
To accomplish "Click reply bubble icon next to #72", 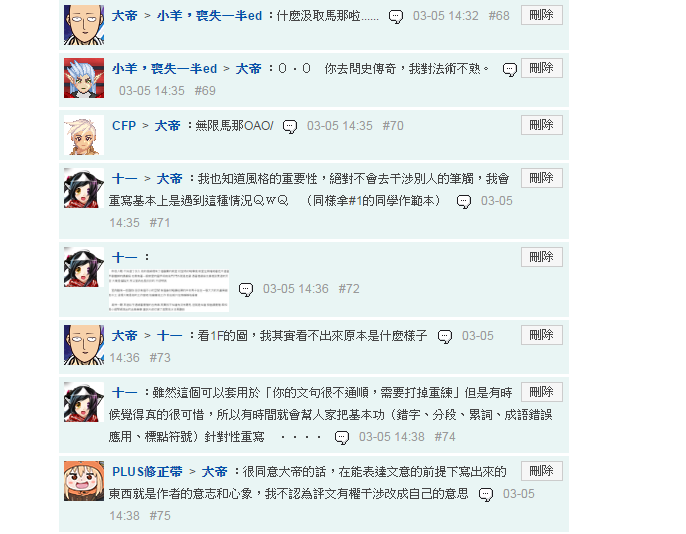I will [x=246, y=290].
